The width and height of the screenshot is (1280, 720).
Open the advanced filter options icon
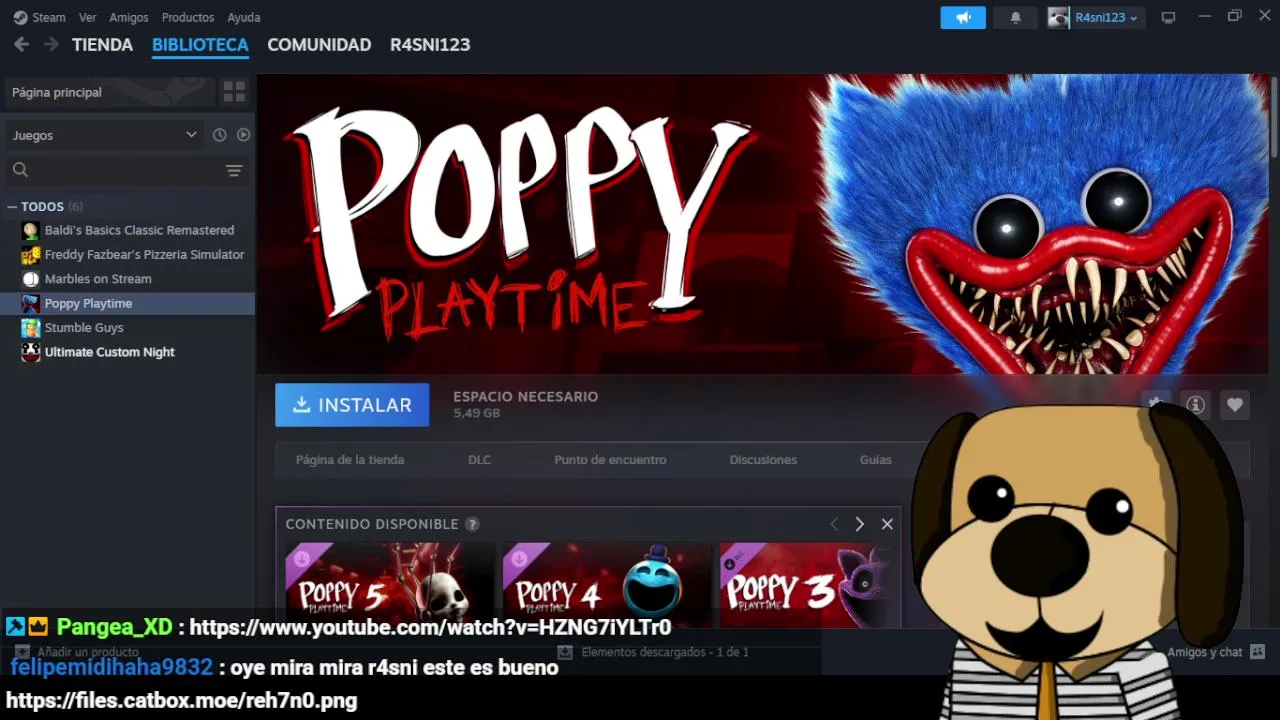click(234, 171)
